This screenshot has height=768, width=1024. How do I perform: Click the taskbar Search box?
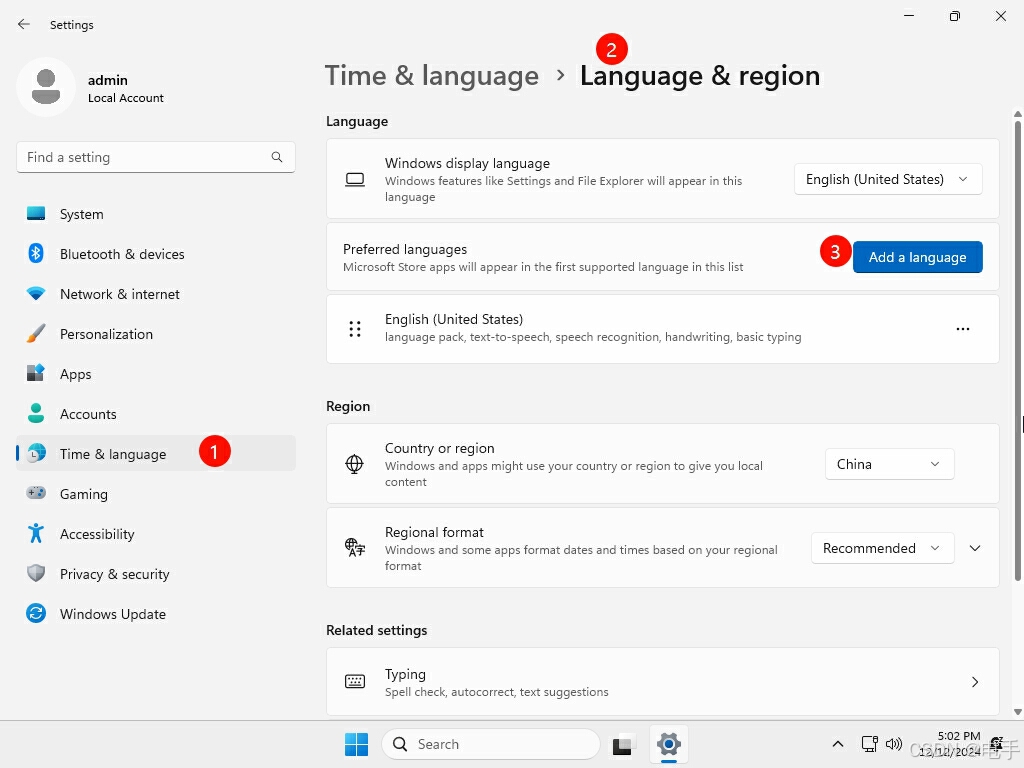[490, 744]
